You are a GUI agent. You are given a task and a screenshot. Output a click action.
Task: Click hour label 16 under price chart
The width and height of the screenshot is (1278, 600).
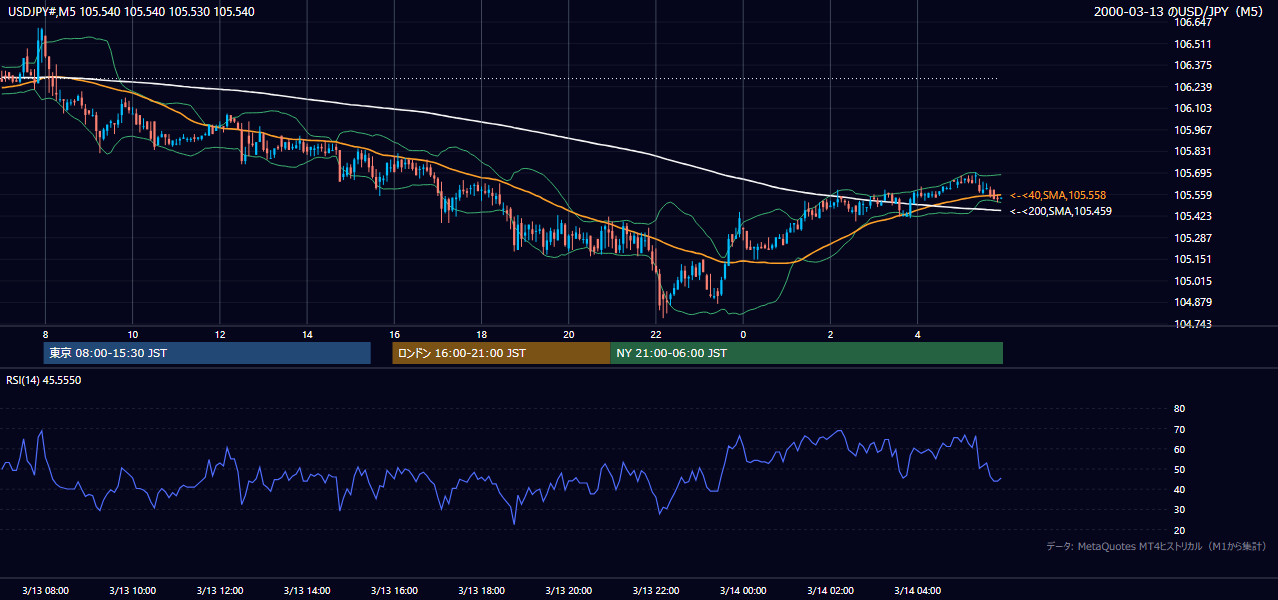[394, 334]
